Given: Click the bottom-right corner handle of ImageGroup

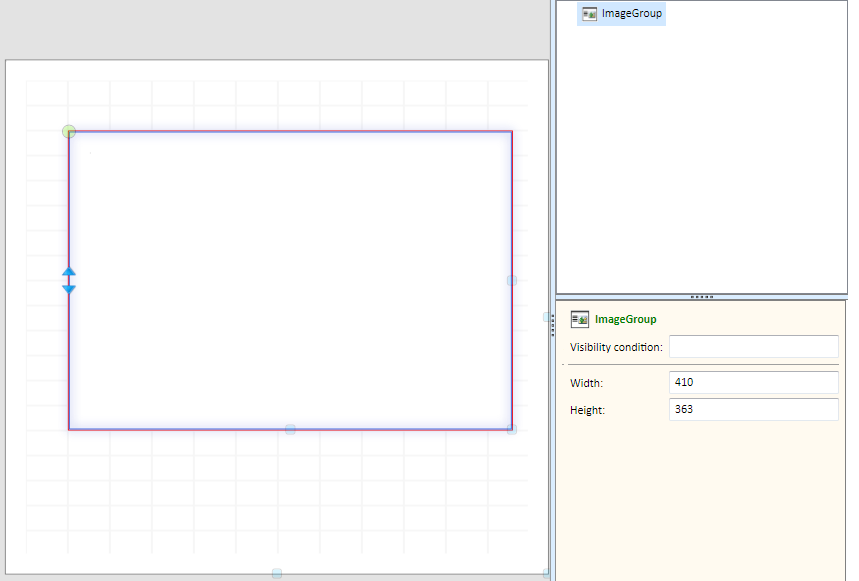Looking at the screenshot, I should 512,430.
